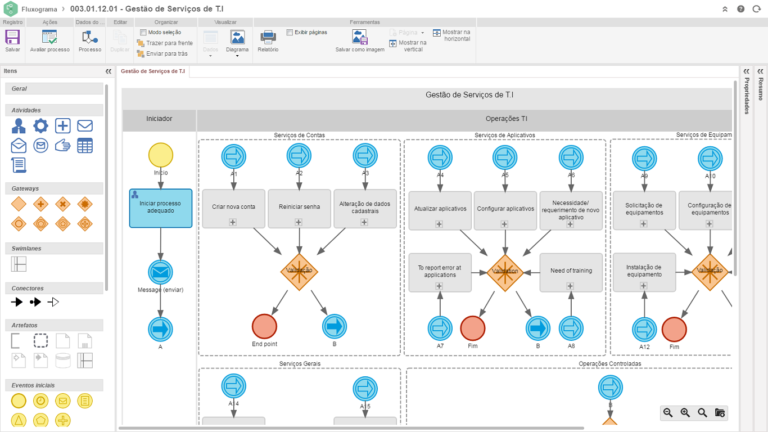Enable the Modo seleção checkbox
This screenshot has width=768, height=432.
click(142, 32)
